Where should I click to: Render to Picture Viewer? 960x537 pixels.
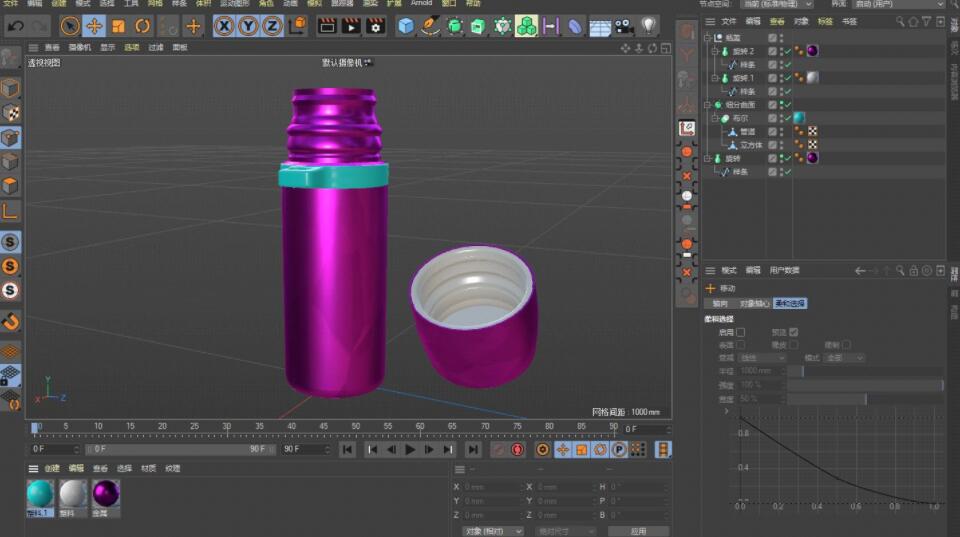(351, 26)
